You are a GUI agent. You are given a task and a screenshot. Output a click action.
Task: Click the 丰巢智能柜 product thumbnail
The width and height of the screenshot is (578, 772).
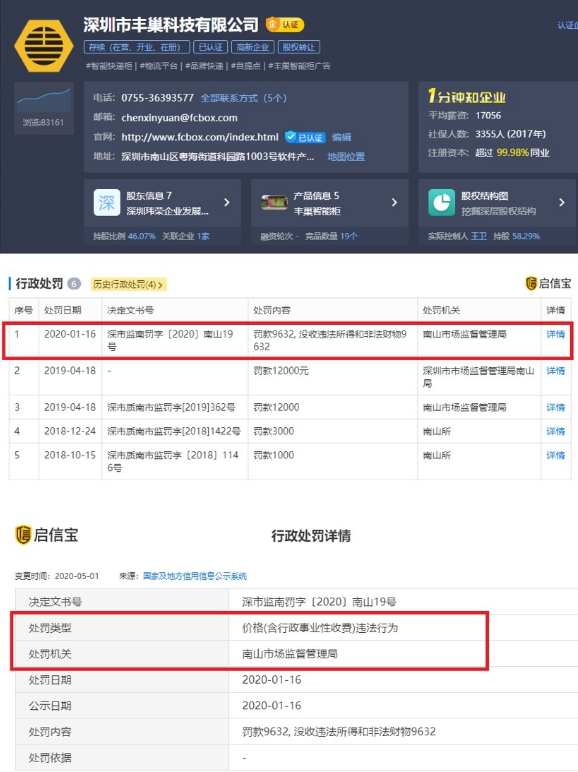tap(274, 202)
